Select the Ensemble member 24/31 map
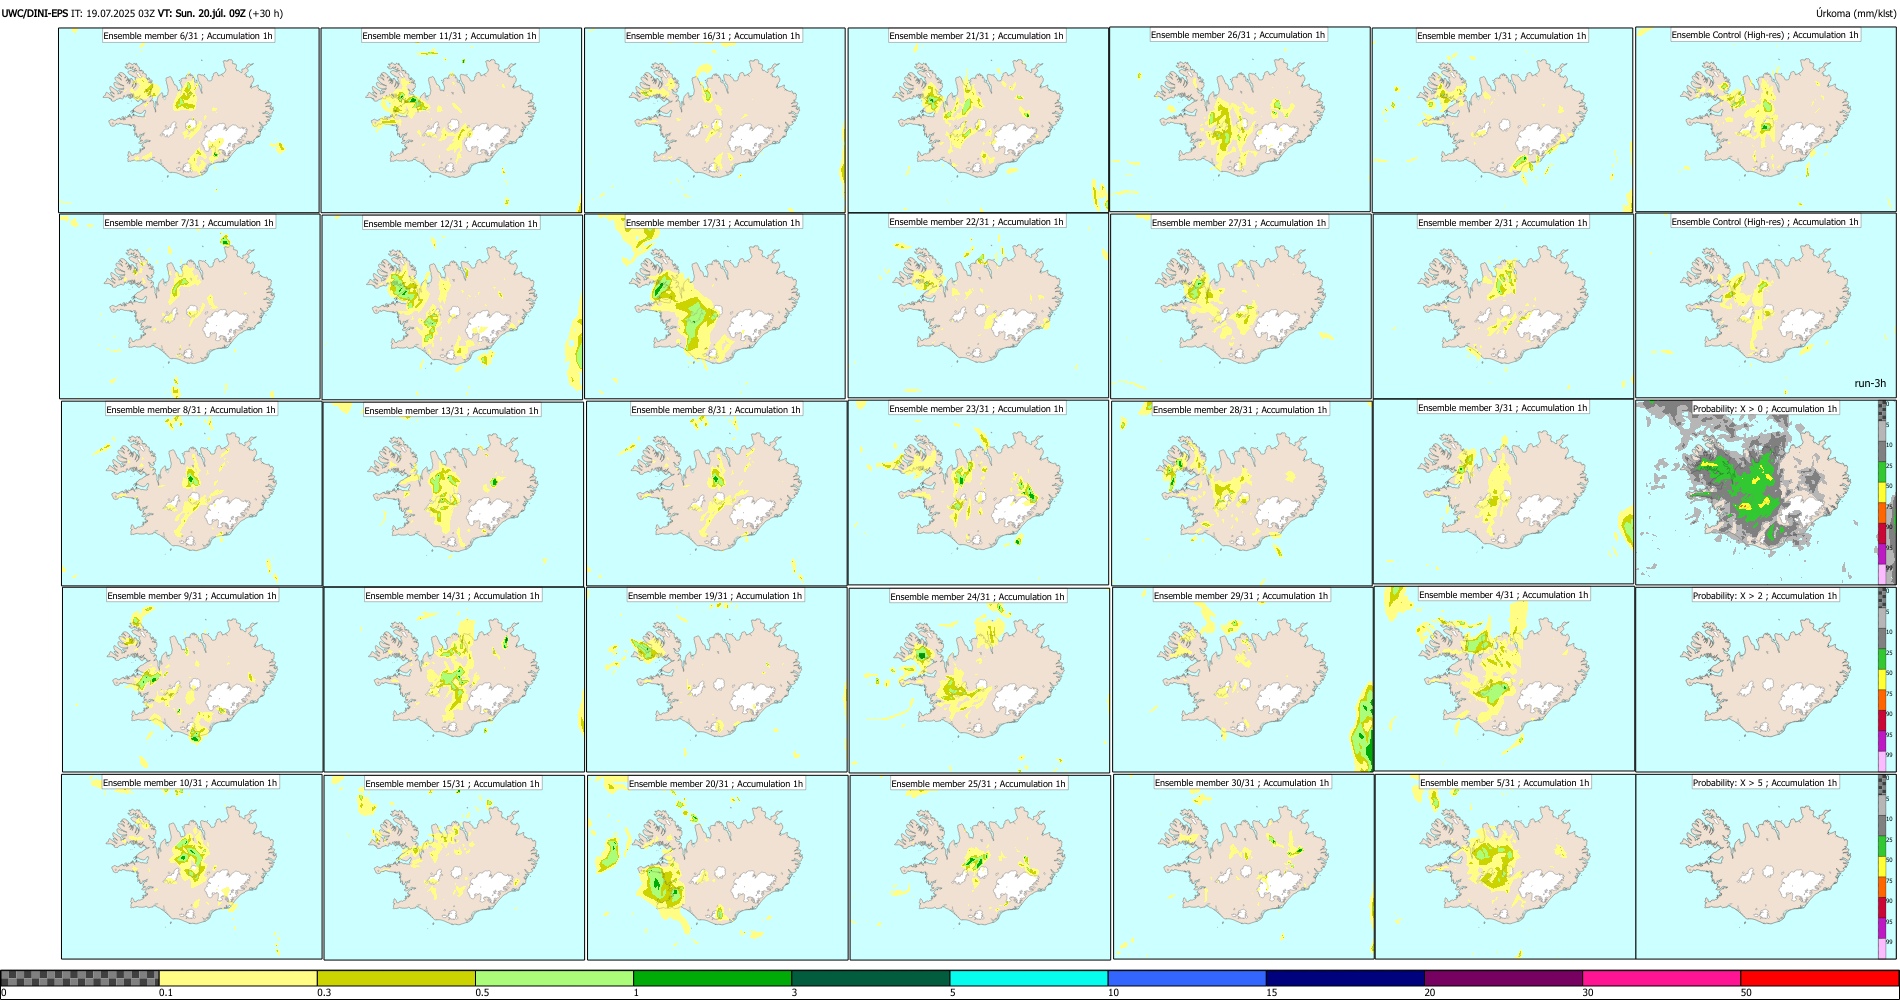Screen dimensions: 1900x1000 click(979, 681)
